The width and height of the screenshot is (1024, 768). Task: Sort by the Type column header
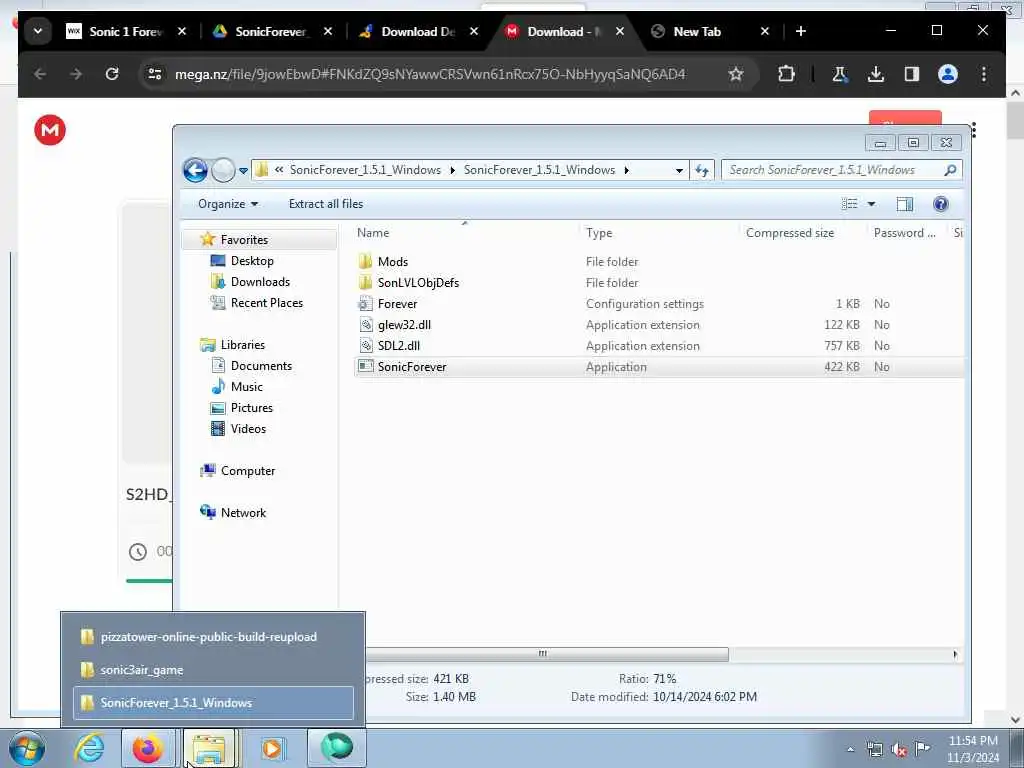(x=599, y=232)
